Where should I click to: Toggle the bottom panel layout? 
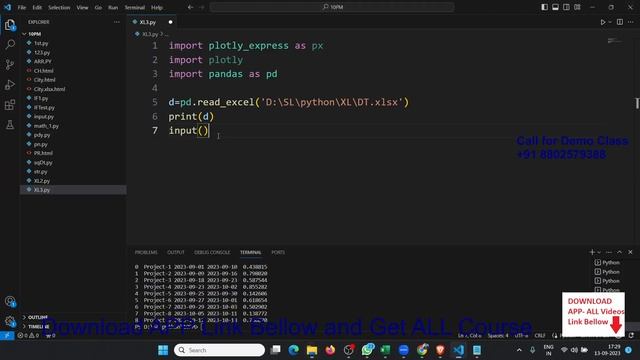pos(556,7)
